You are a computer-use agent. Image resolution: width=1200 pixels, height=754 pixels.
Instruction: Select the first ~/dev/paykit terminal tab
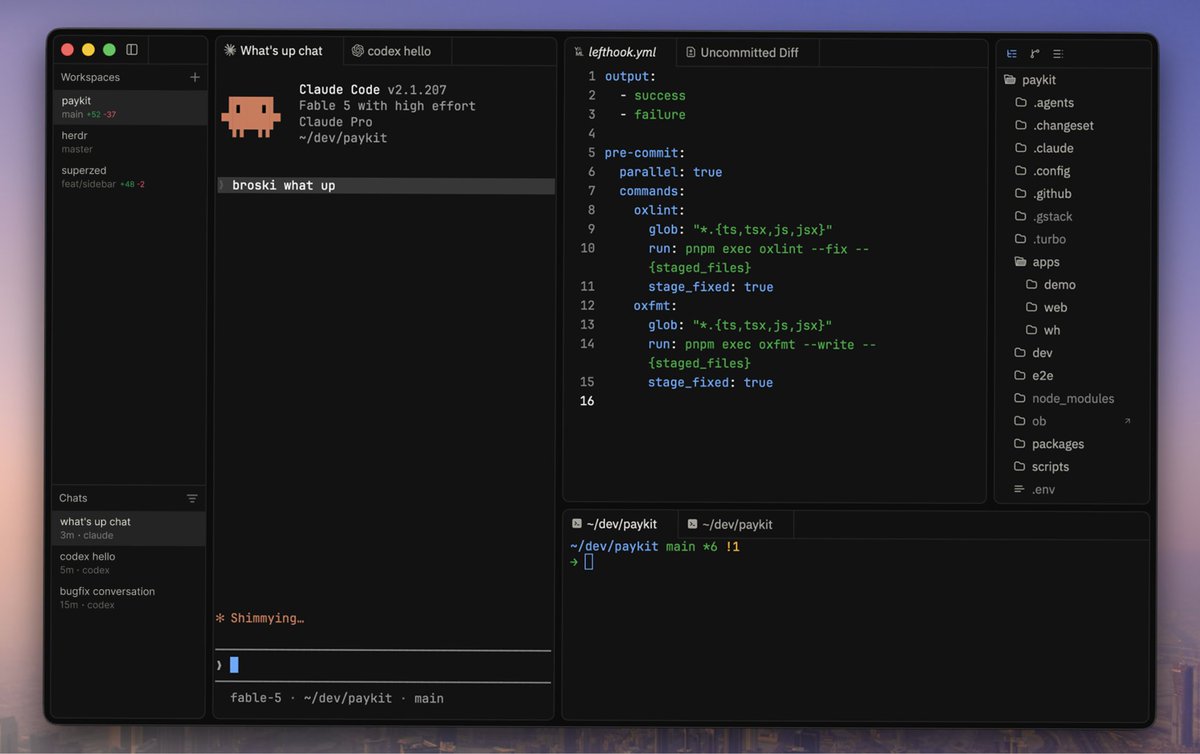620,524
